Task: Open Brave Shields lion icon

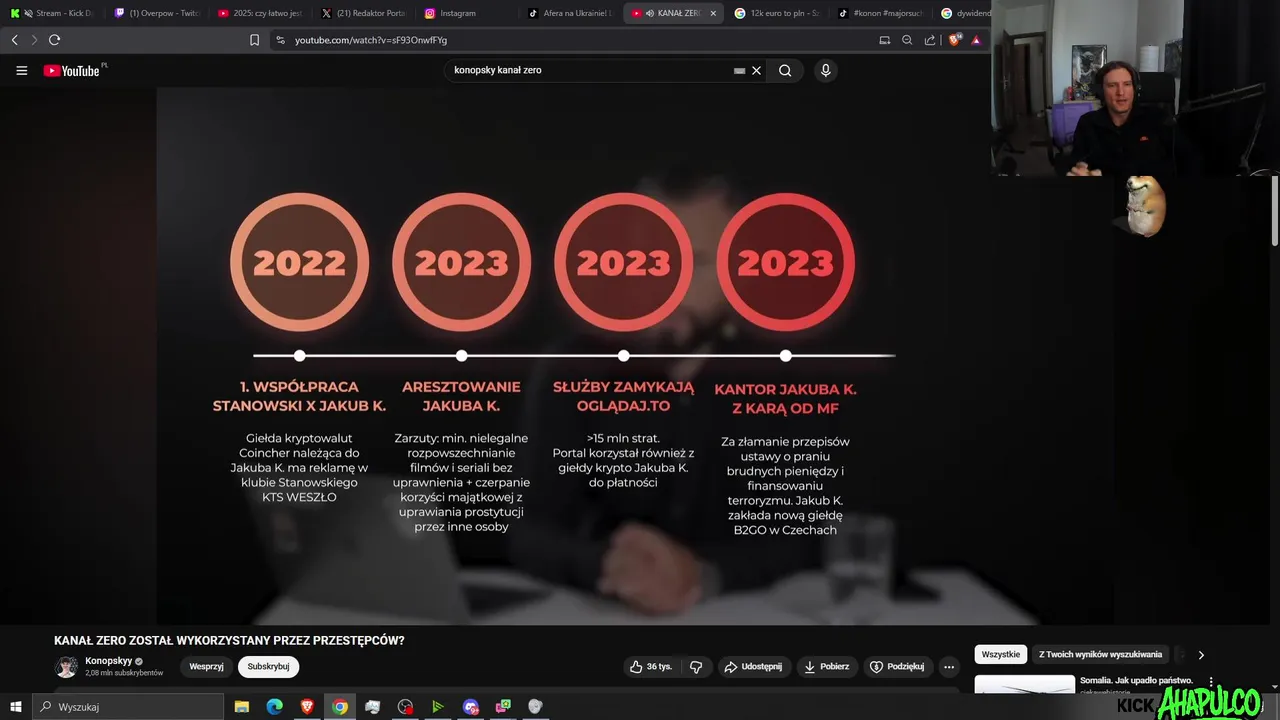Action: click(954, 40)
